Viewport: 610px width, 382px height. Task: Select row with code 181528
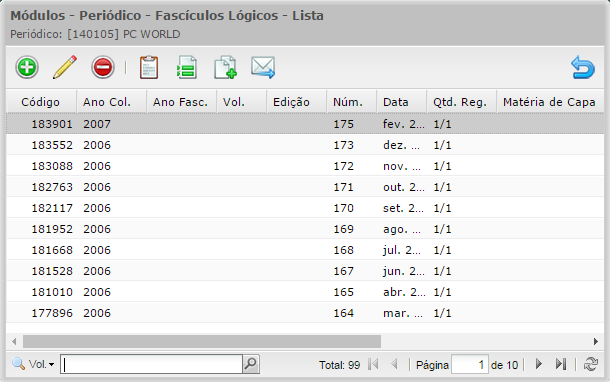[305, 271]
